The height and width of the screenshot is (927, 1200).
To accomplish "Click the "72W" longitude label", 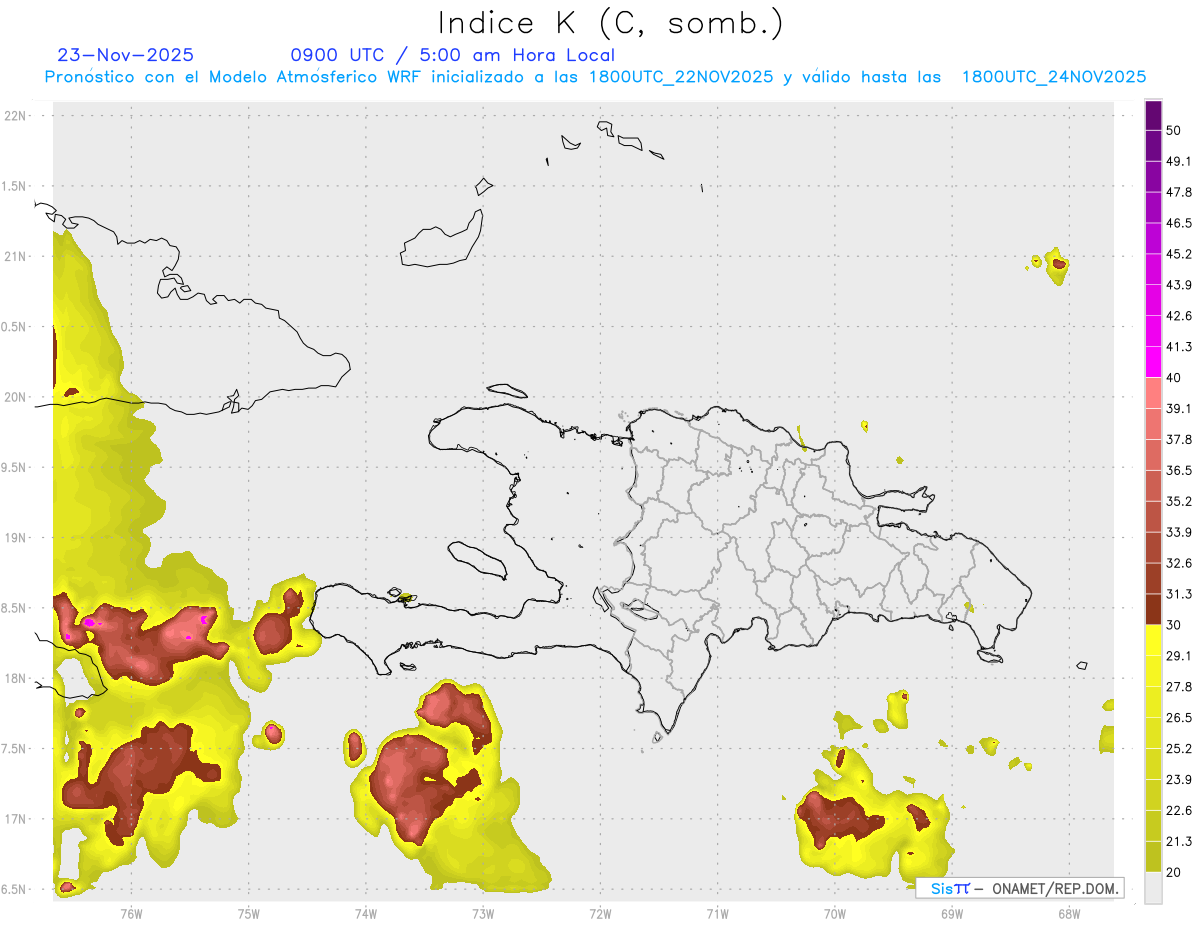I will 600,914.
